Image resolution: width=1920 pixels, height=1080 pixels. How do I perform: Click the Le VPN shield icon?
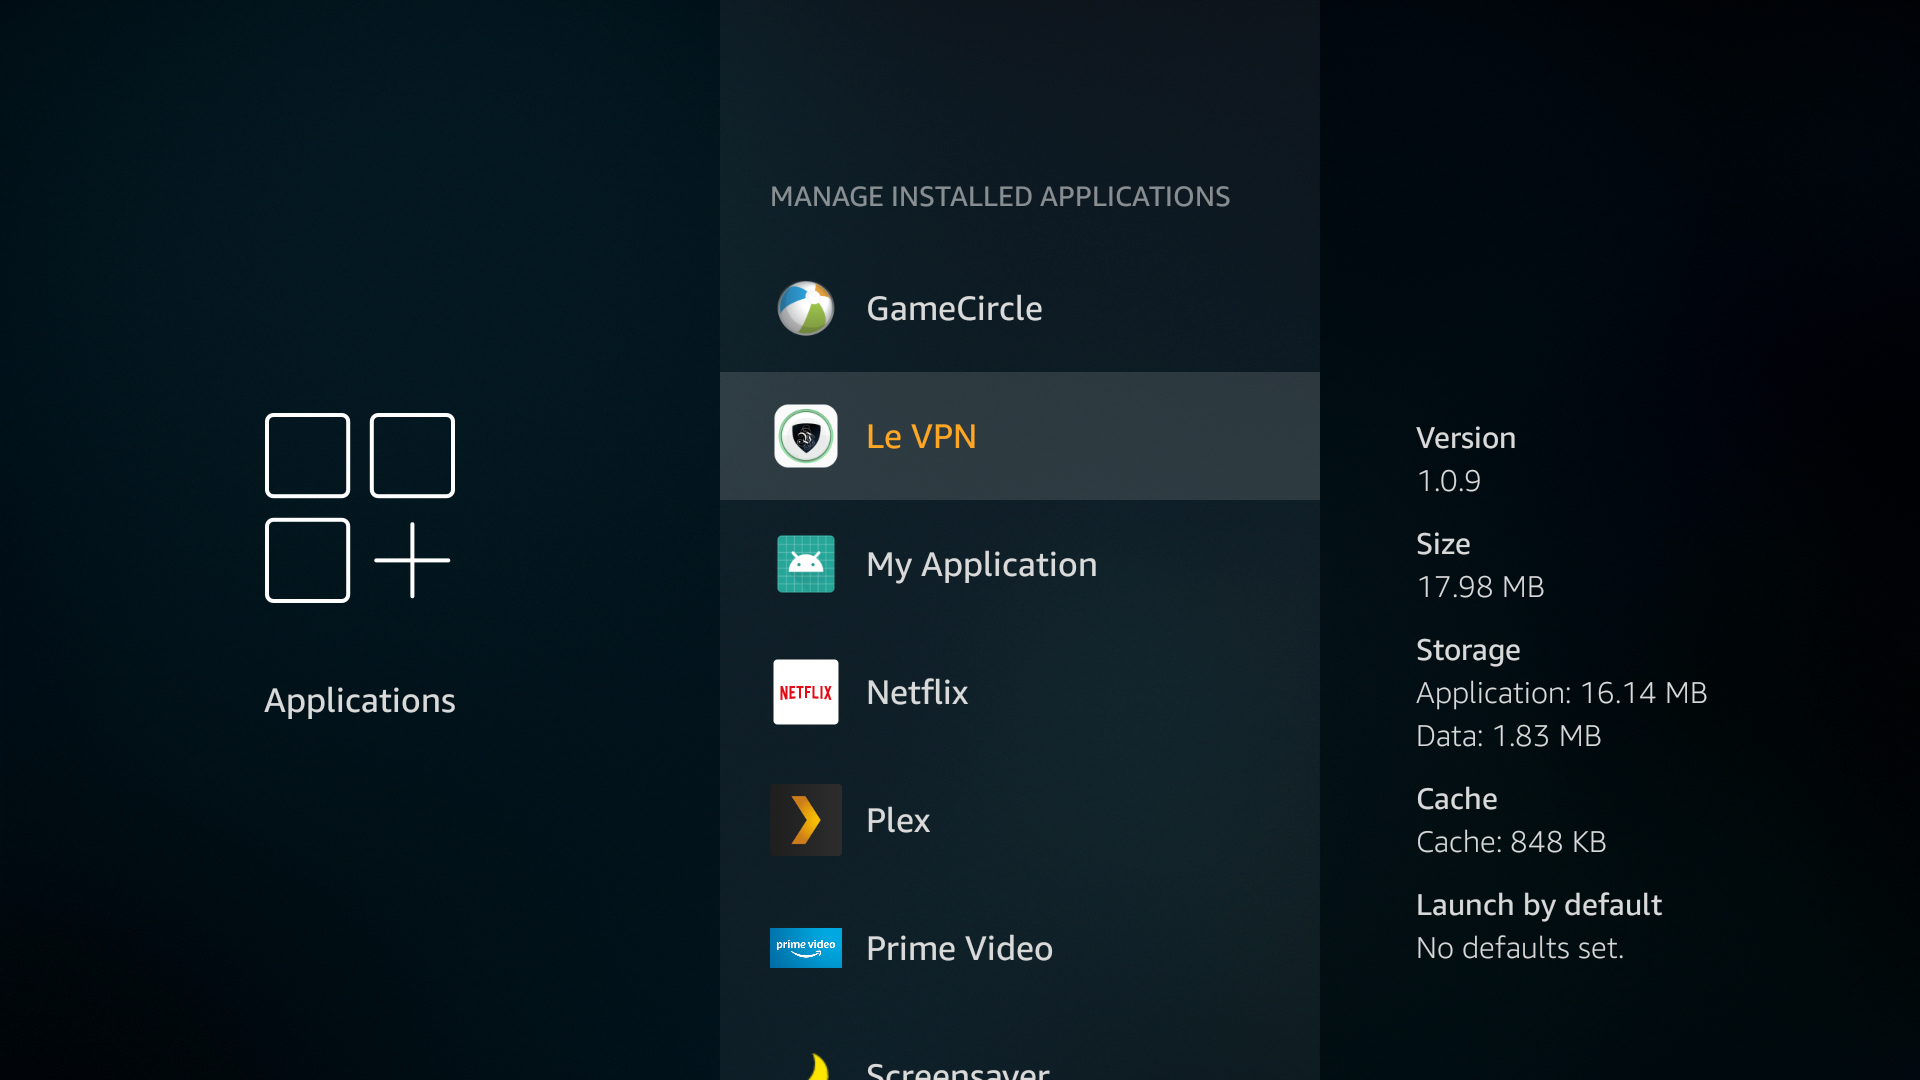pyautogui.click(x=805, y=436)
